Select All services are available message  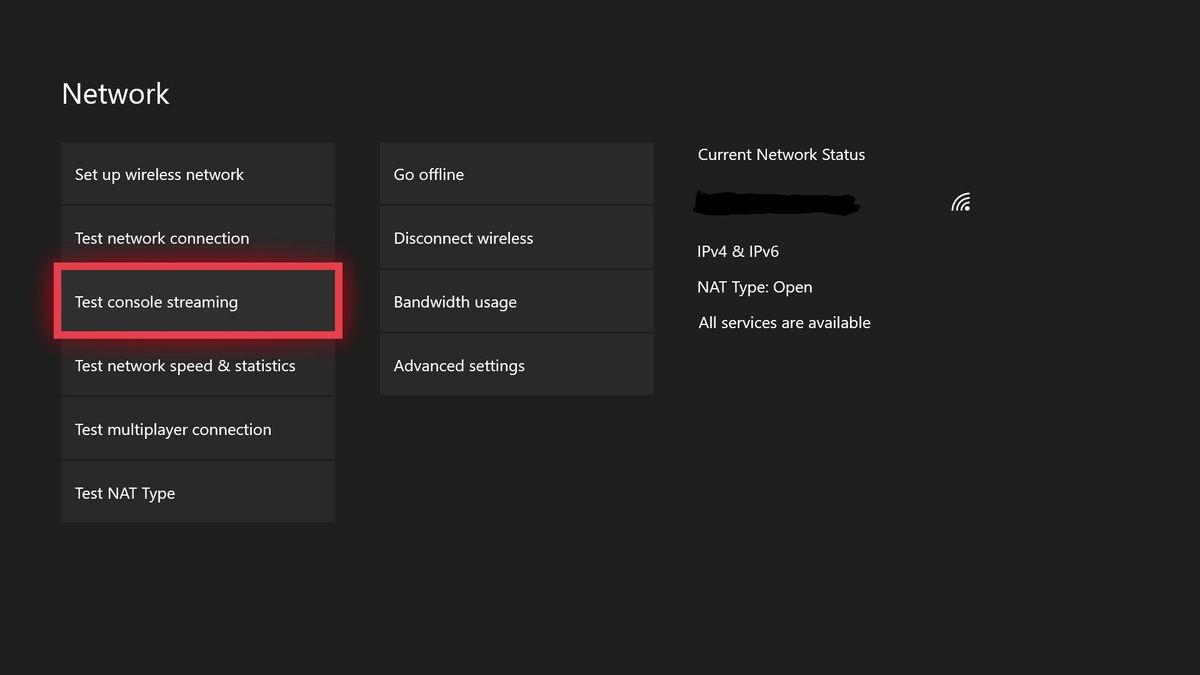coord(784,322)
